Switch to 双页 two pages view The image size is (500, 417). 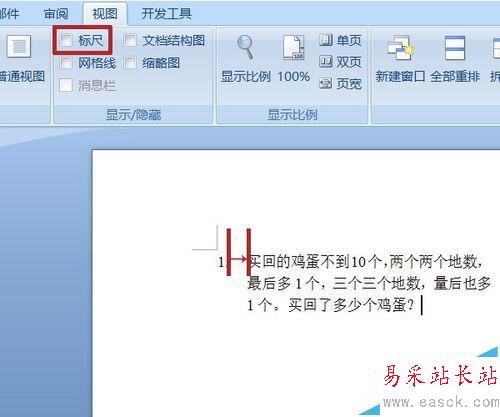tap(340, 62)
